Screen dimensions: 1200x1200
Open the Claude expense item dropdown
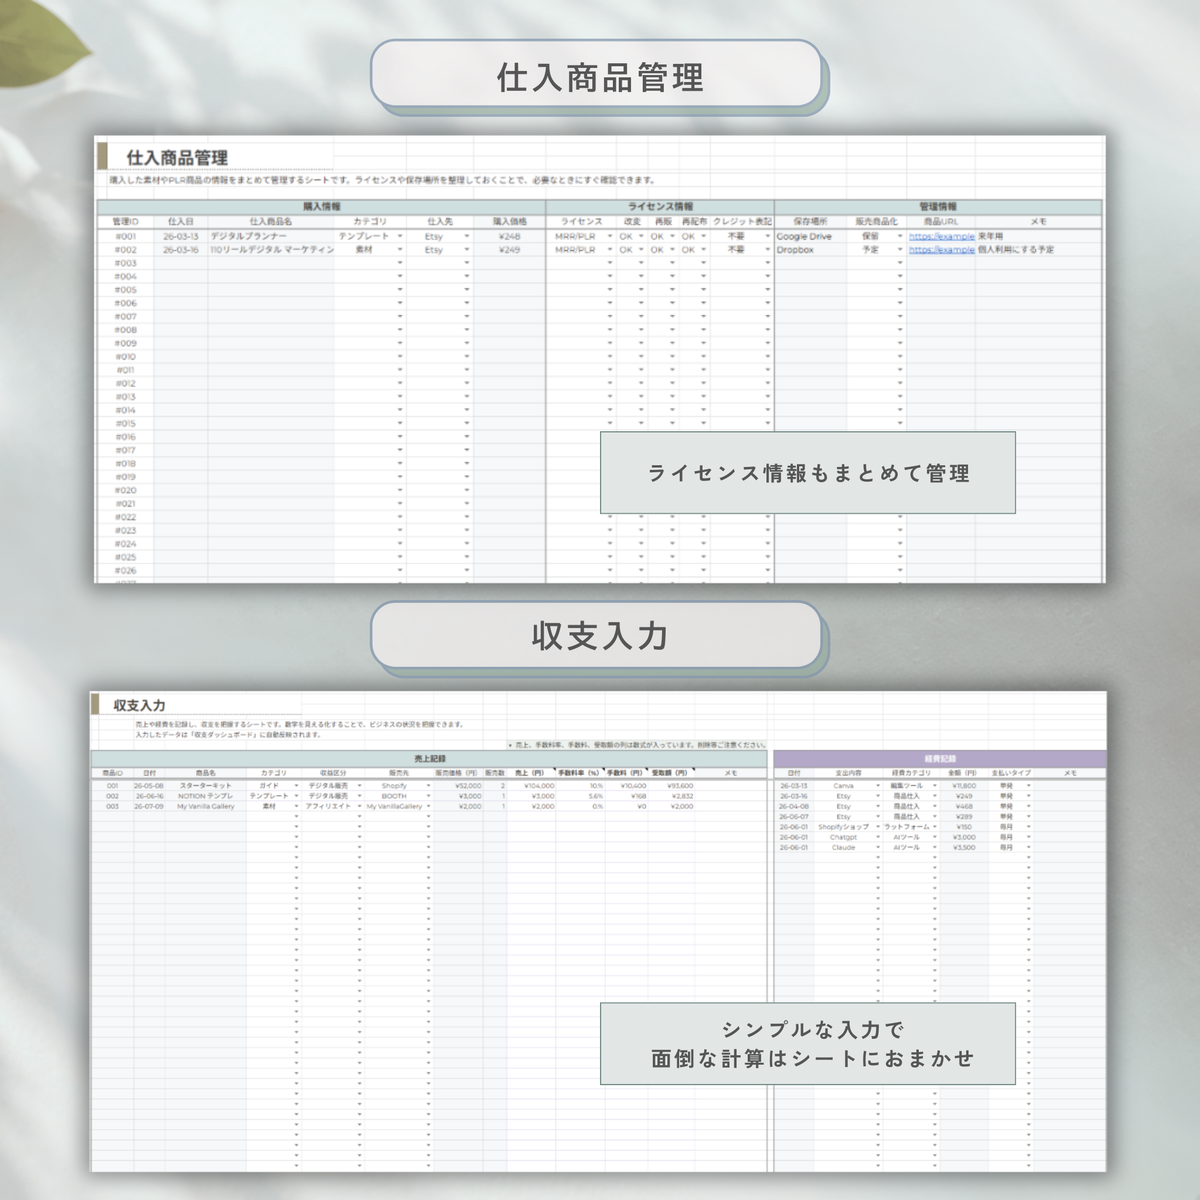[878, 848]
